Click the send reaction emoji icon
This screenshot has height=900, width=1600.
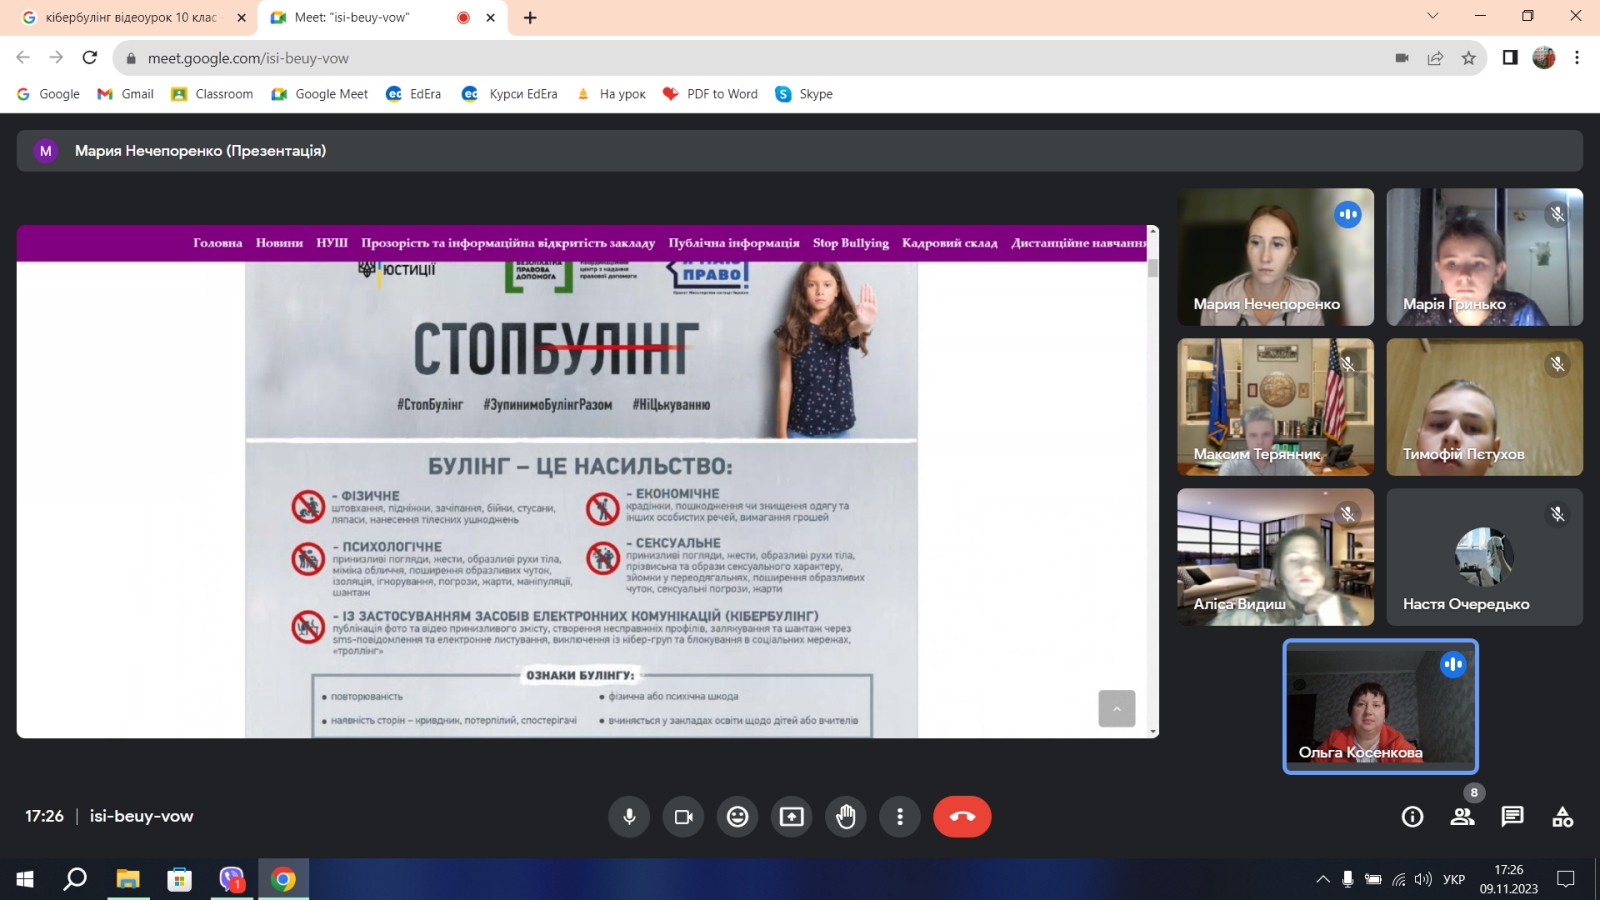737,817
